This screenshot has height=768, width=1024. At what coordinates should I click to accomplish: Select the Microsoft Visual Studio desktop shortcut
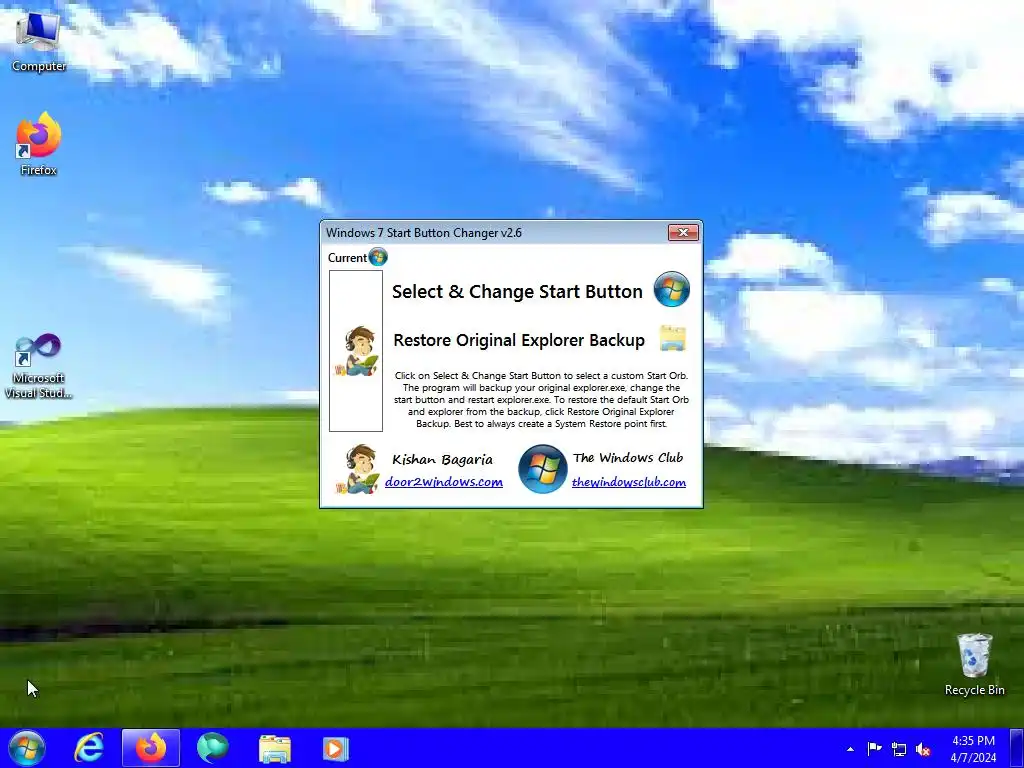click(38, 366)
